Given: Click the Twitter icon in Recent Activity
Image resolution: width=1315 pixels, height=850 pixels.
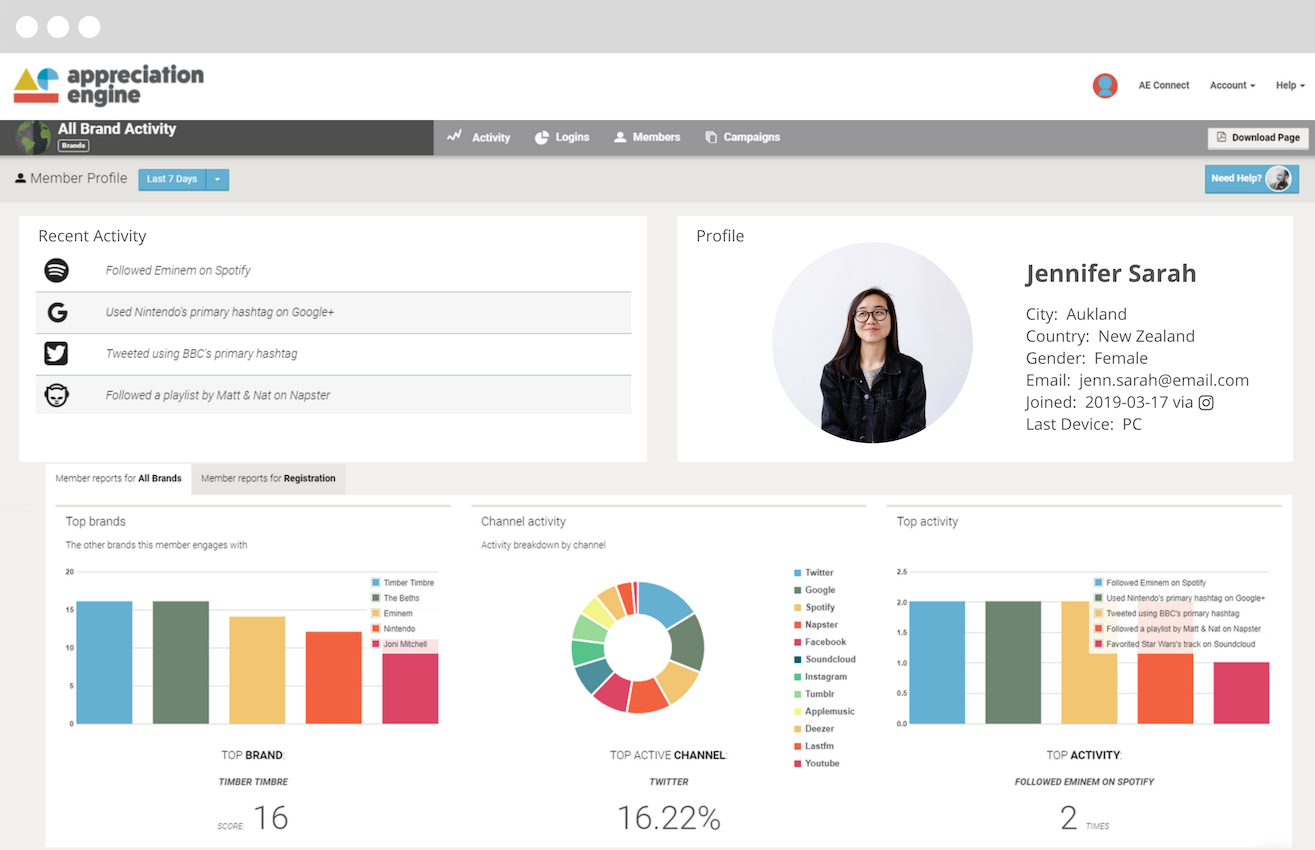Looking at the screenshot, I should pyautogui.click(x=56, y=353).
